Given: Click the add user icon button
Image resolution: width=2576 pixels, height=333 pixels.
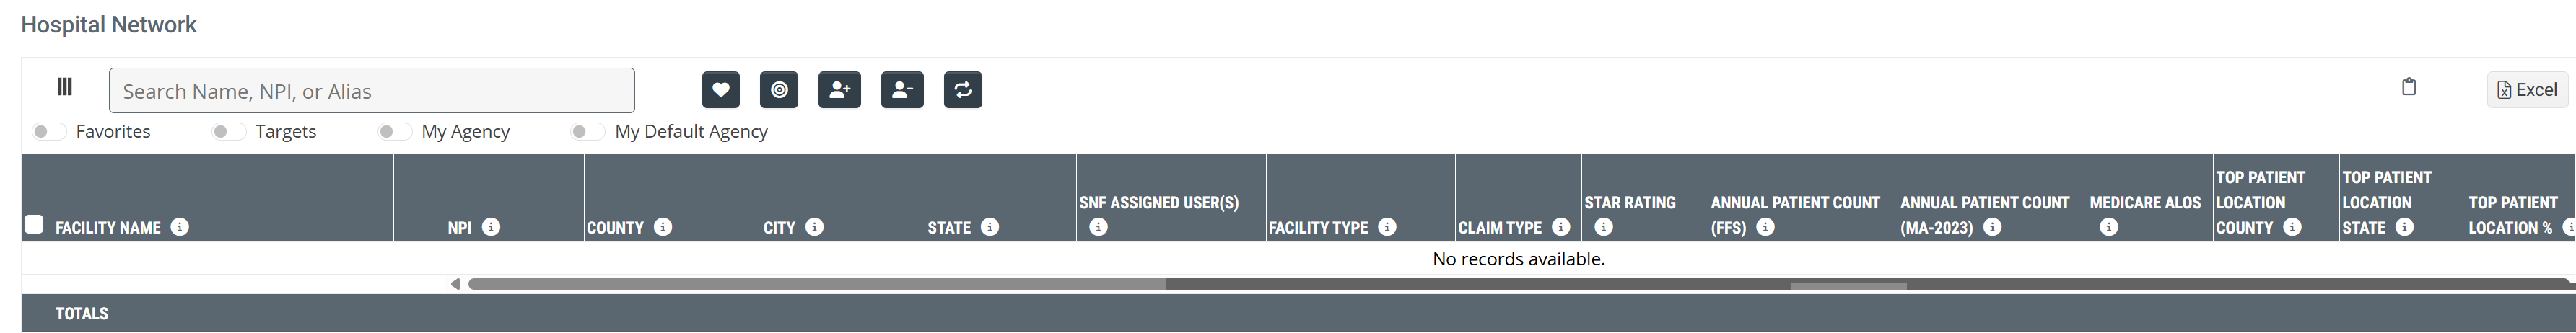Looking at the screenshot, I should [839, 90].
